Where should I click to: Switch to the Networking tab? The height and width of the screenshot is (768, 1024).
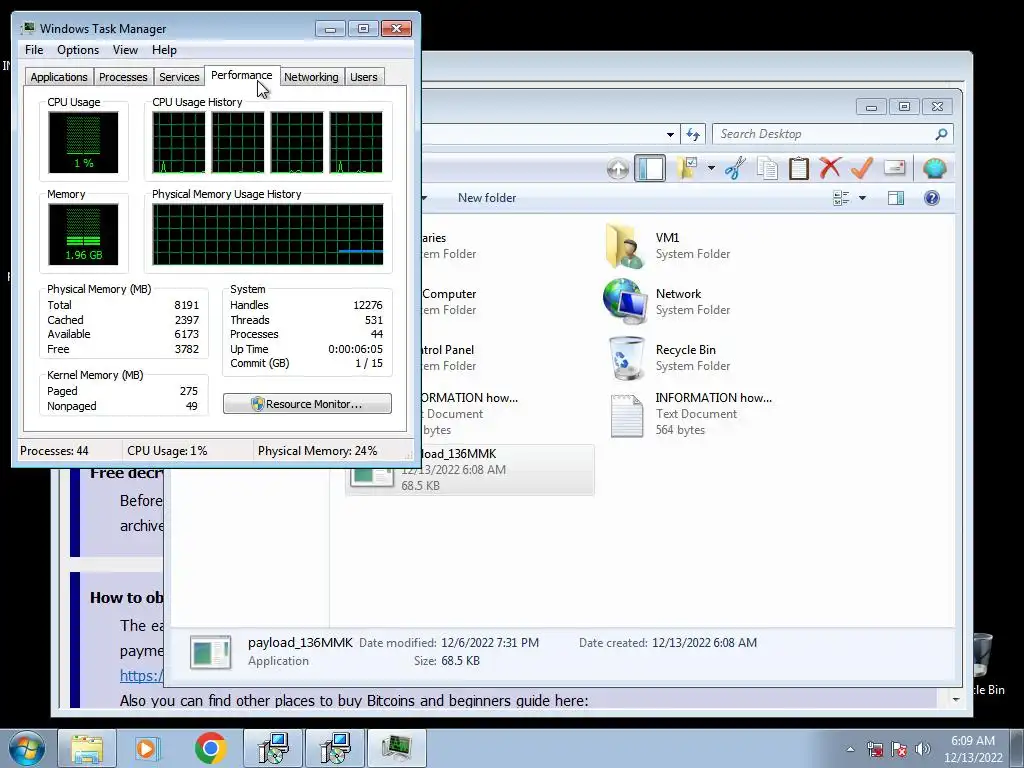click(x=311, y=77)
